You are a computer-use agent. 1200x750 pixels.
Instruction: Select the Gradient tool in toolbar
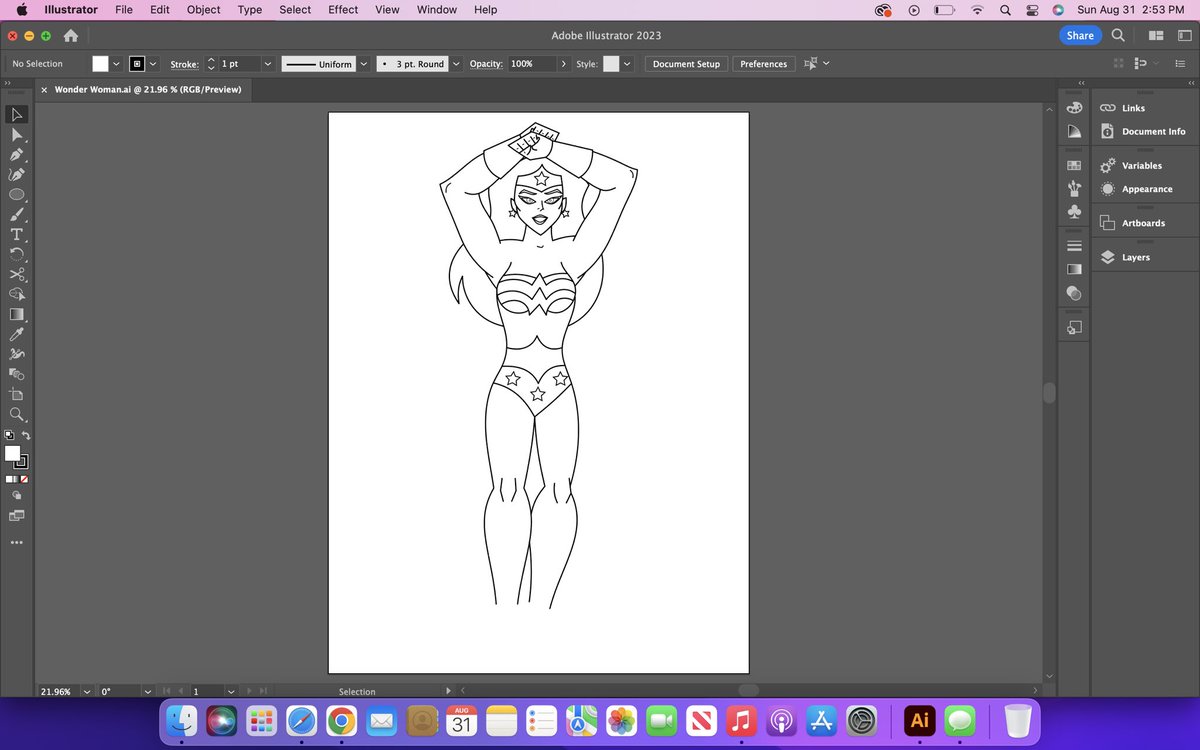pyautogui.click(x=16, y=314)
